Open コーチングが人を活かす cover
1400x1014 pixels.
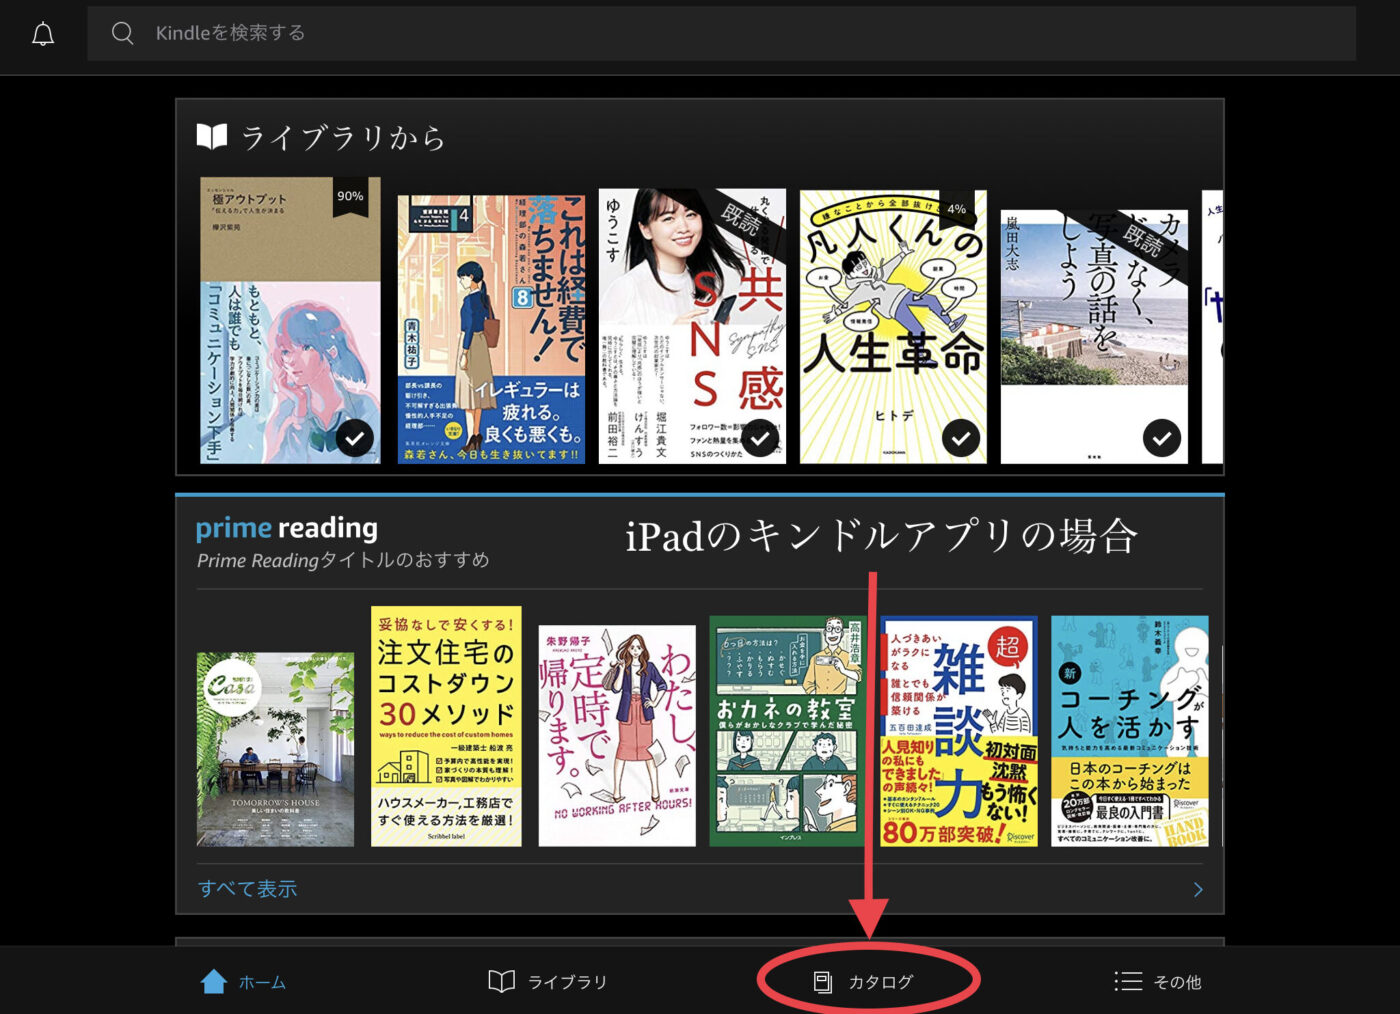tap(1130, 731)
